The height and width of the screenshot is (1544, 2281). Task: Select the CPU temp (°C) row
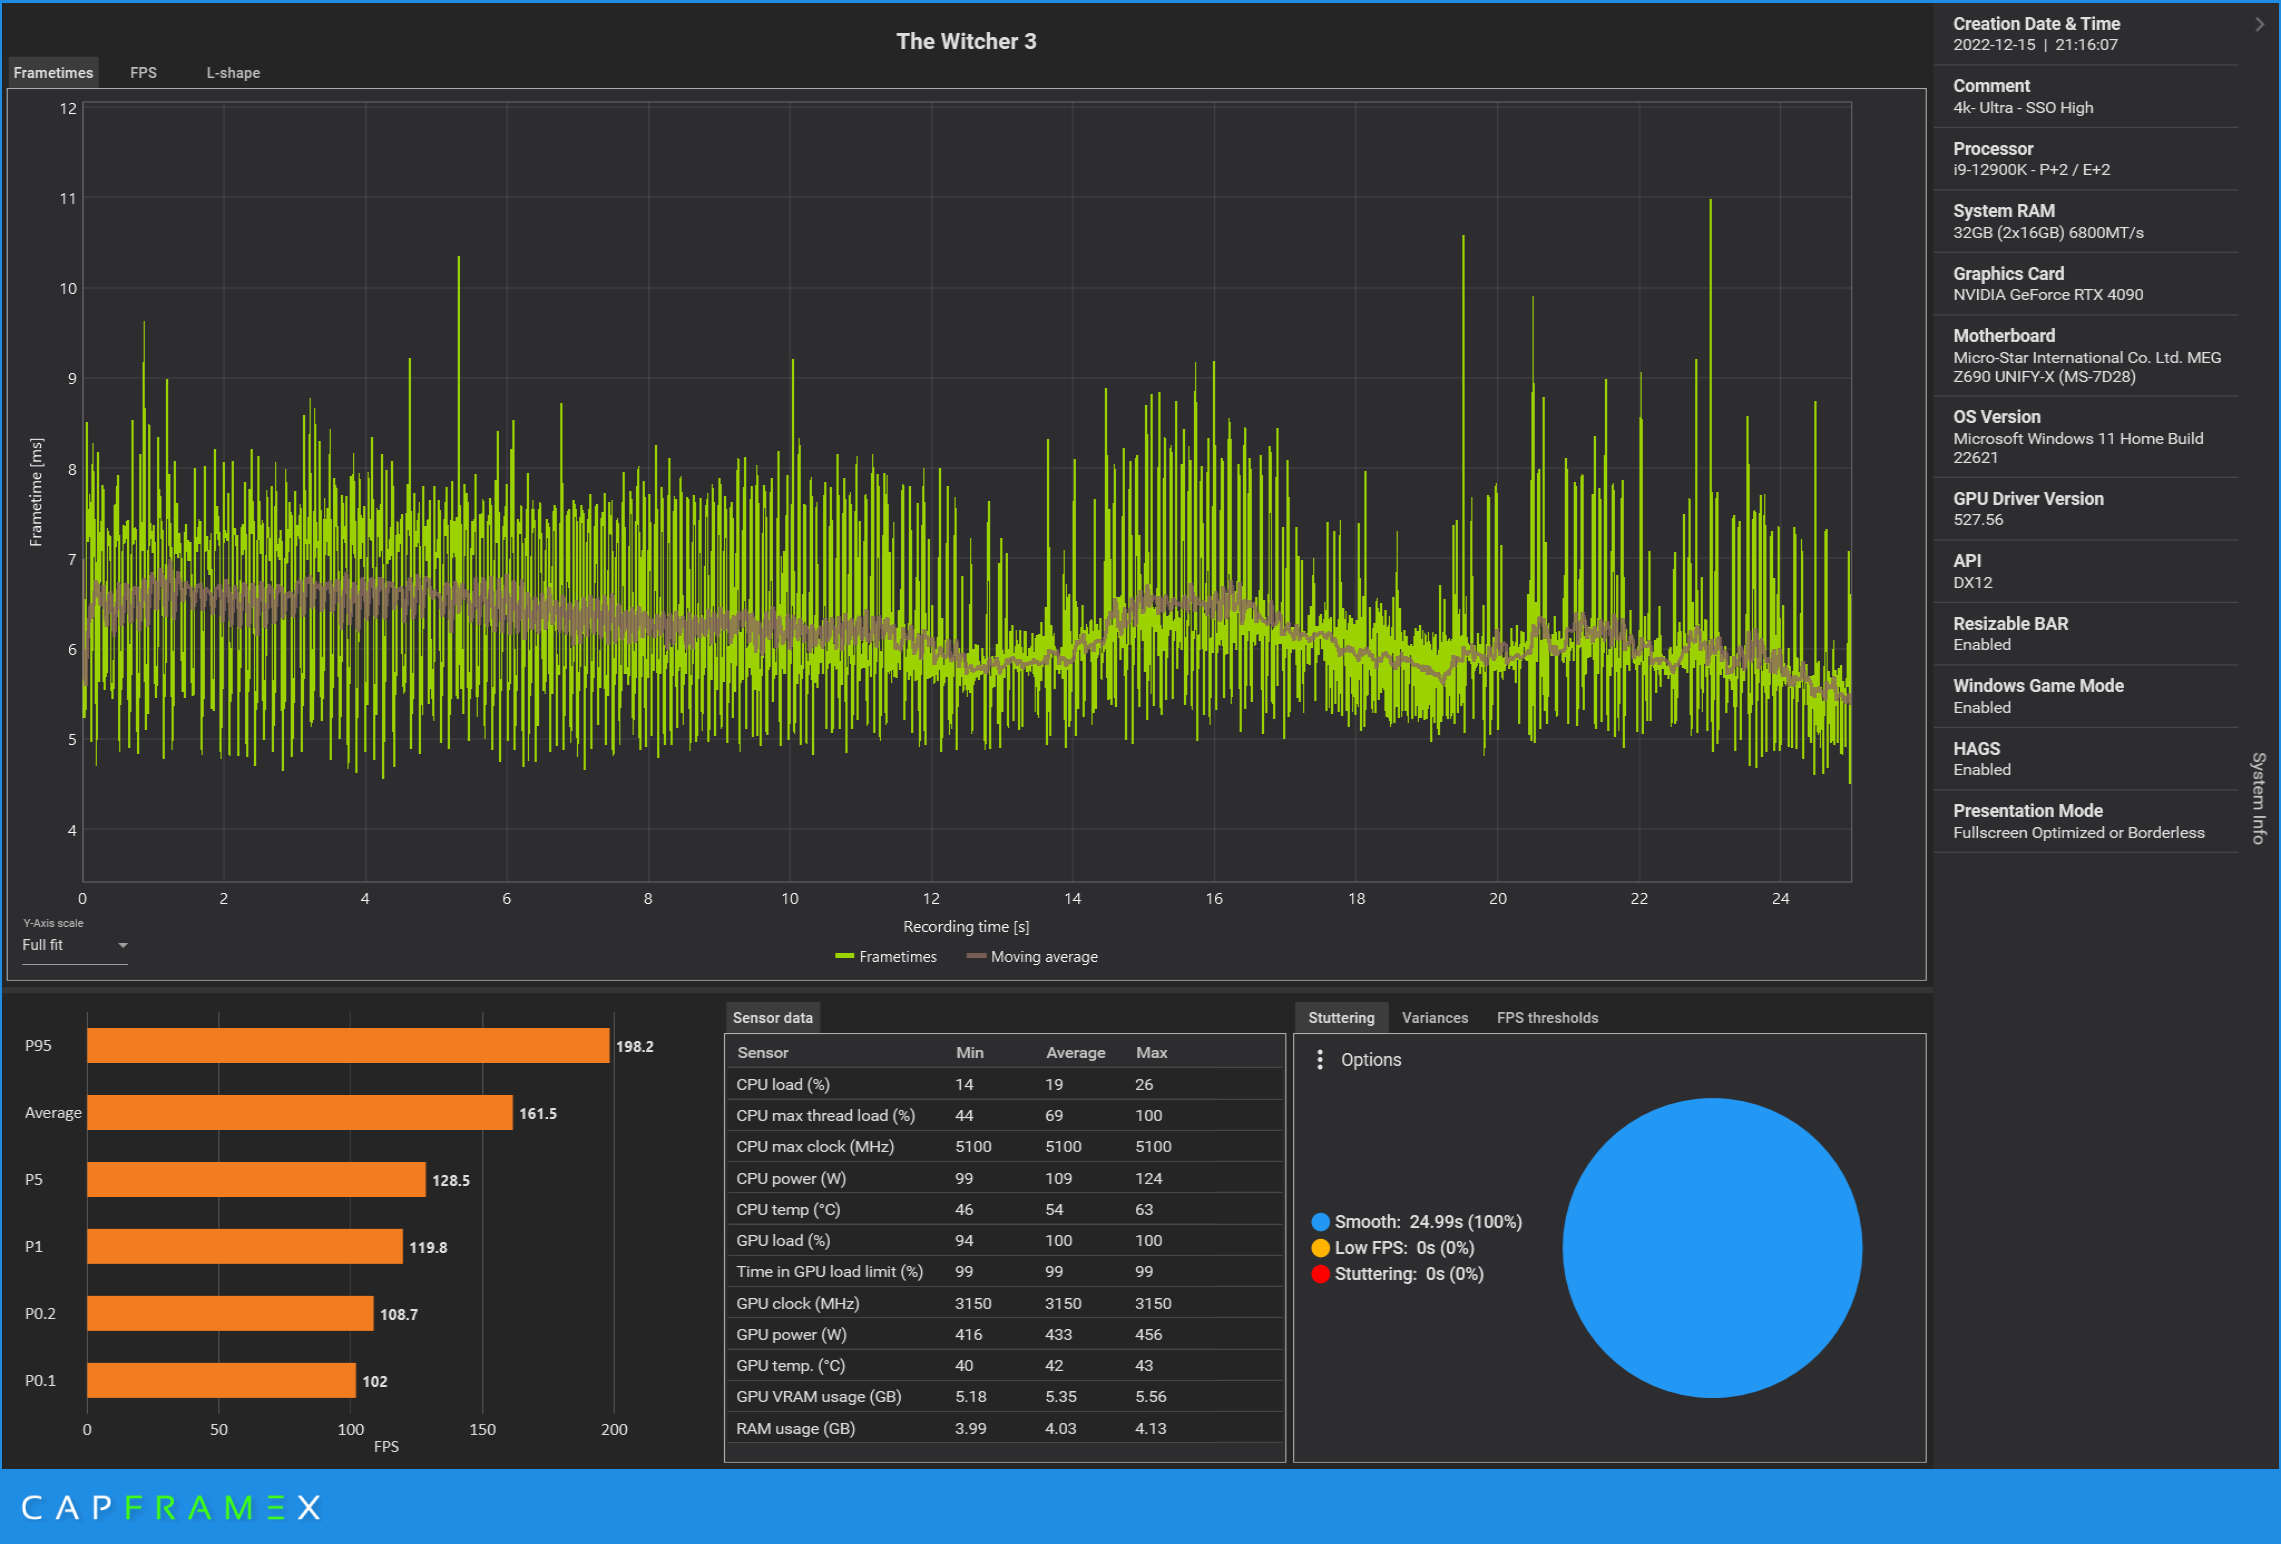[1005, 1210]
